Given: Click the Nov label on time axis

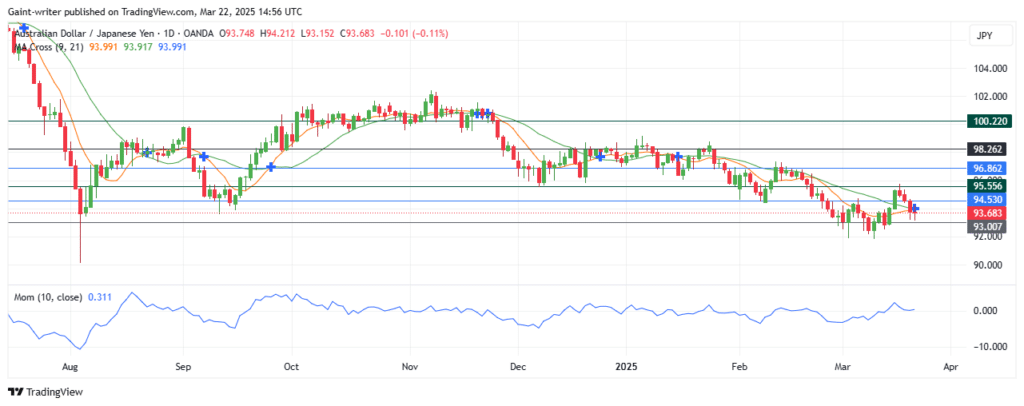Looking at the screenshot, I should pyautogui.click(x=409, y=367).
